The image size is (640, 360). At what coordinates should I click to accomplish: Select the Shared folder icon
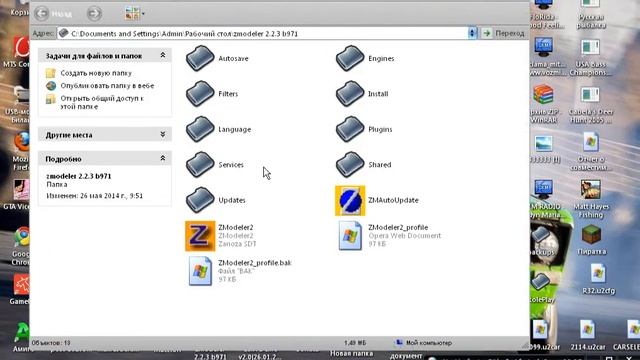click(350, 164)
